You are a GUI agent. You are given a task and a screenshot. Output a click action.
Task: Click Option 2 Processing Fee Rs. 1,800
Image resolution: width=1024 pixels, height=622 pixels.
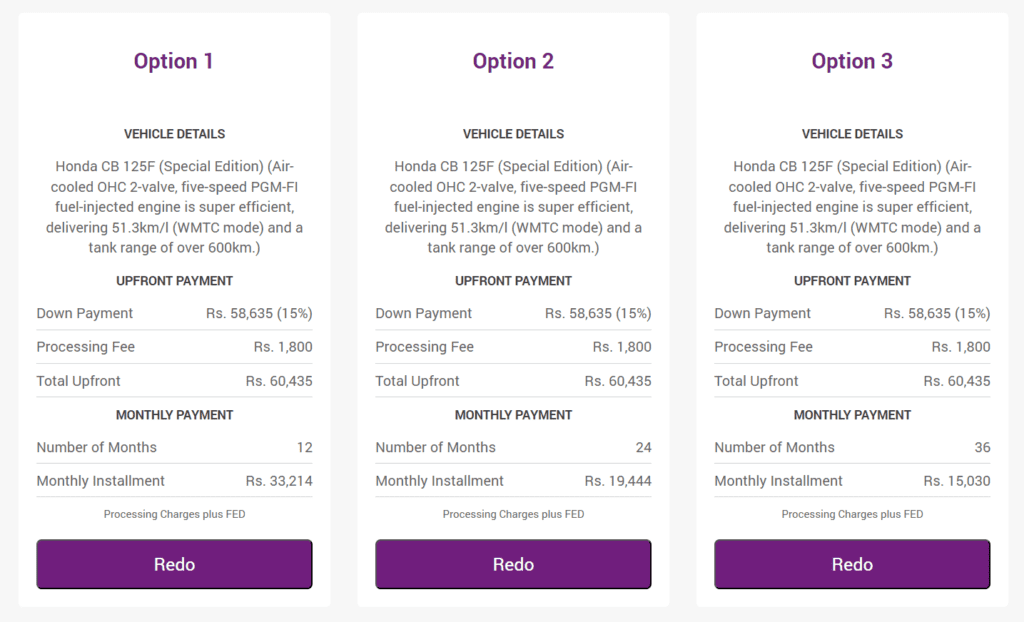(622, 347)
